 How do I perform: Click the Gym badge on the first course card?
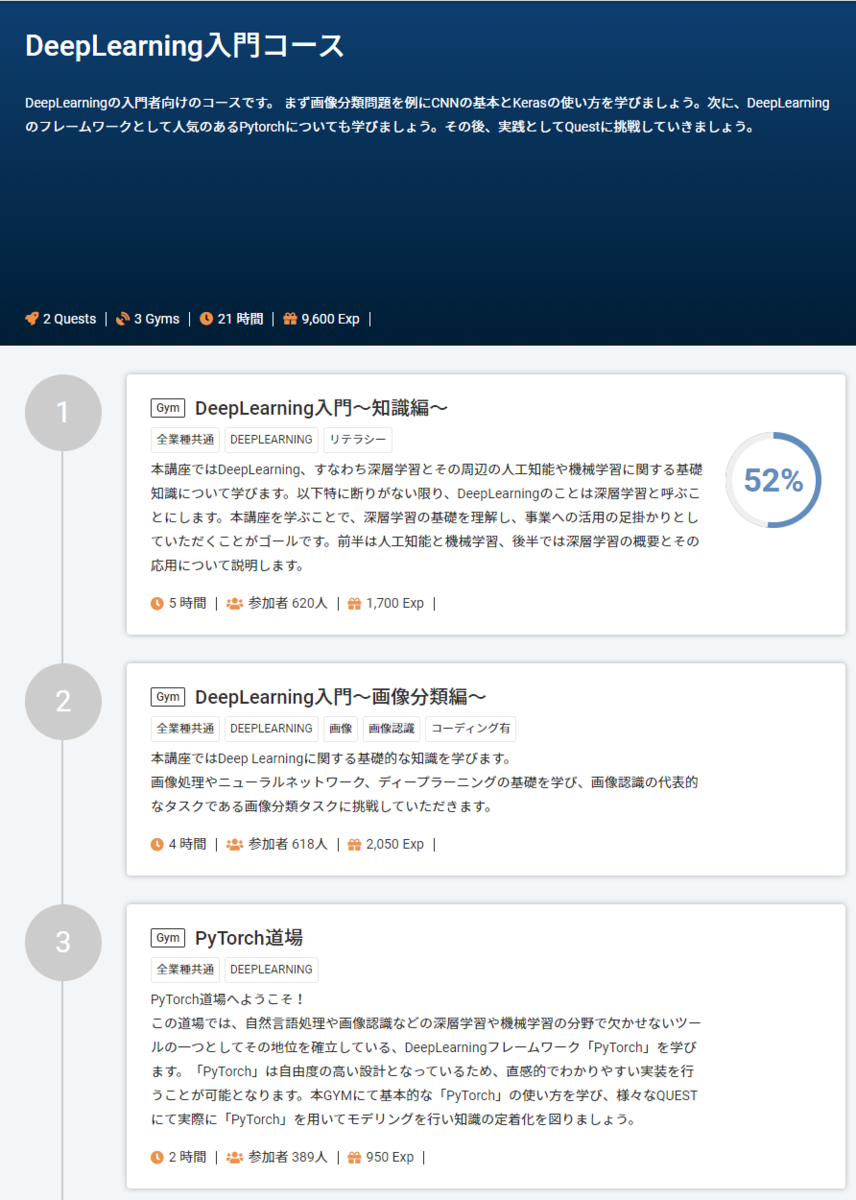166,407
